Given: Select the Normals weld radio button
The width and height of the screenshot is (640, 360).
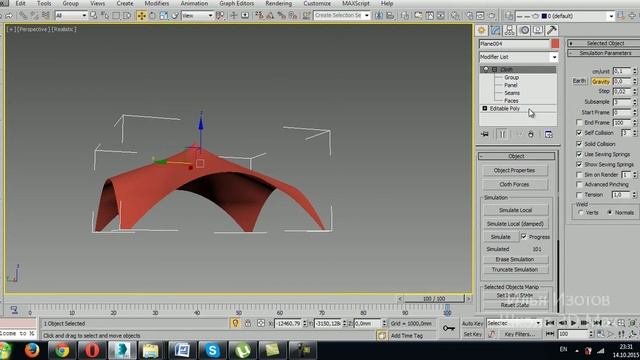Looking at the screenshot, I should (610, 213).
